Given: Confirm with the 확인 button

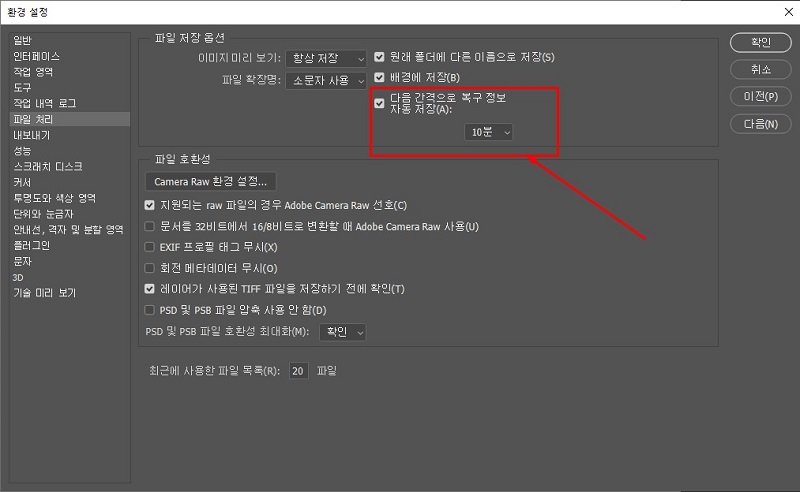Looking at the screenshot, I should coord(761,42).
